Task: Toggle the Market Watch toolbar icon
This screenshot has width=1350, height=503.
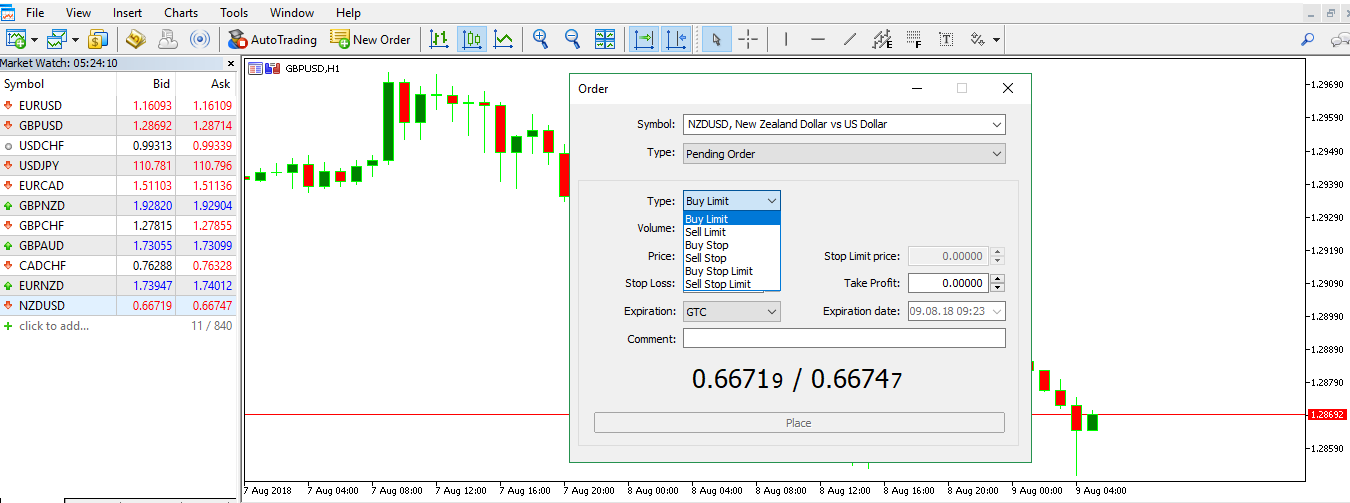Action: (97, 40)
